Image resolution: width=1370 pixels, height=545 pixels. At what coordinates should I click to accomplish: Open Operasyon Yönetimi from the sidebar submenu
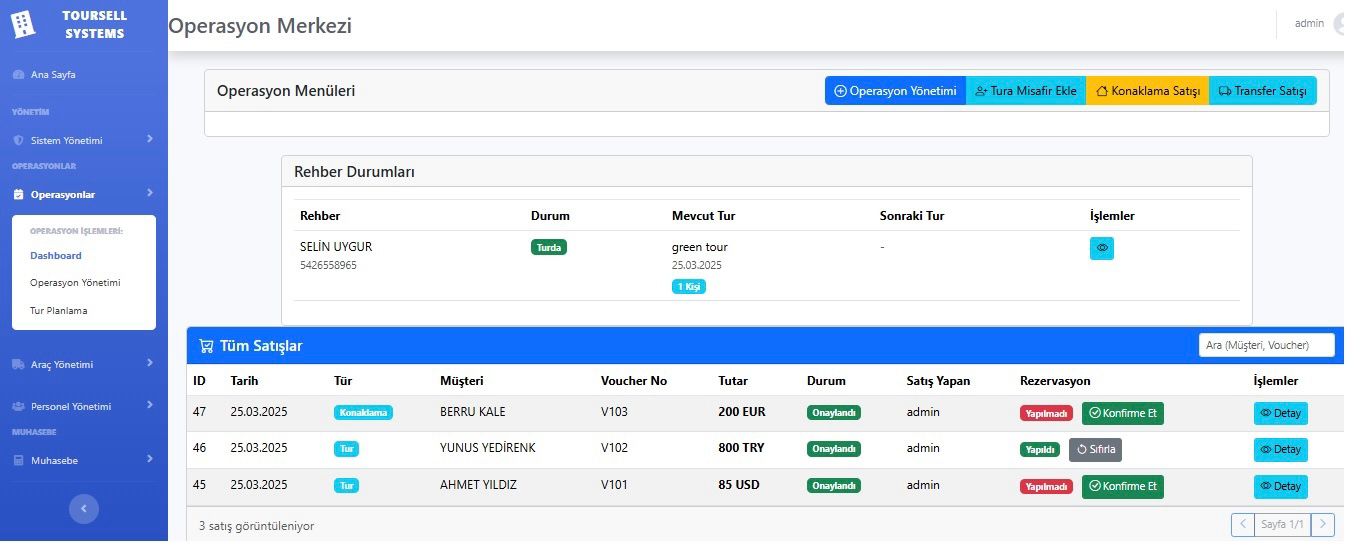pos(75,283)
